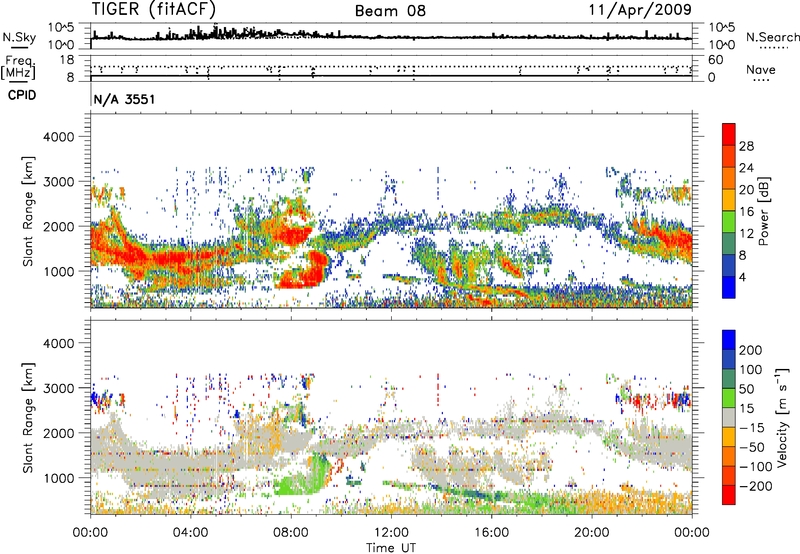
Task: Pick the red top segment of Power colorbar
Action: coord(729,135)
